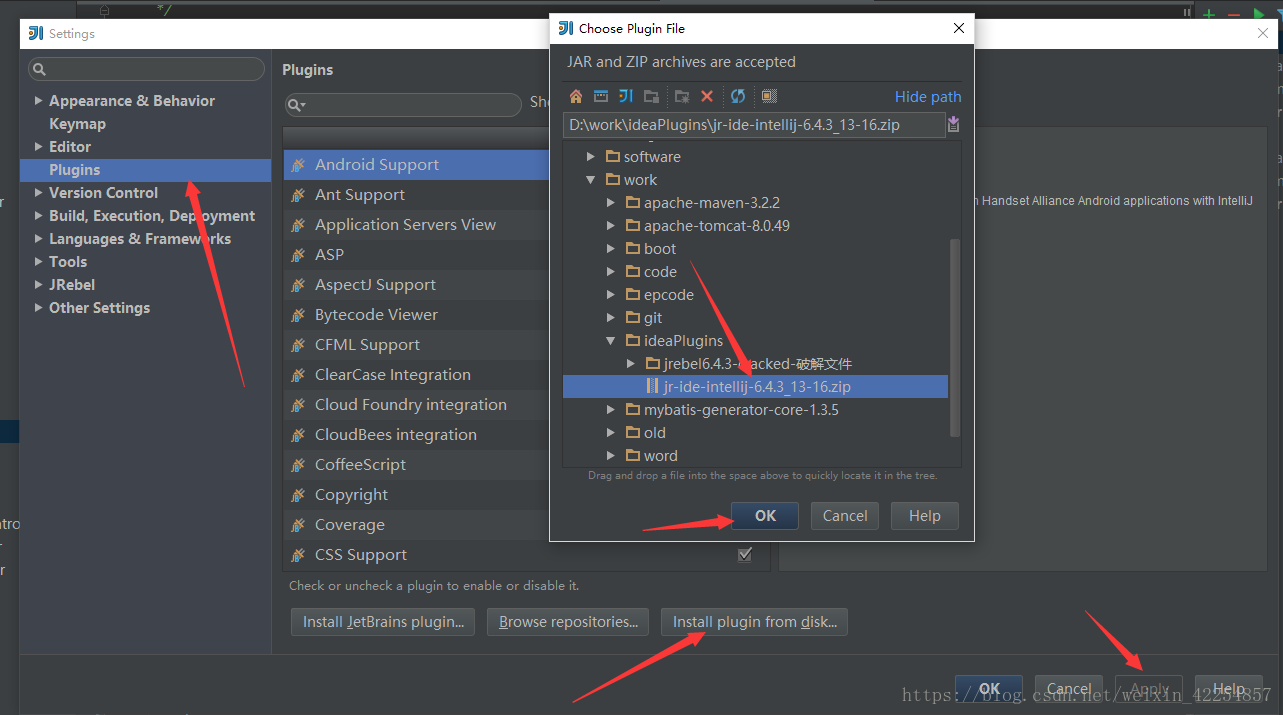Screen dimensions: 1283x715
Task: Click the CoffeeScript plugin icon
Action: click(298, 465)
